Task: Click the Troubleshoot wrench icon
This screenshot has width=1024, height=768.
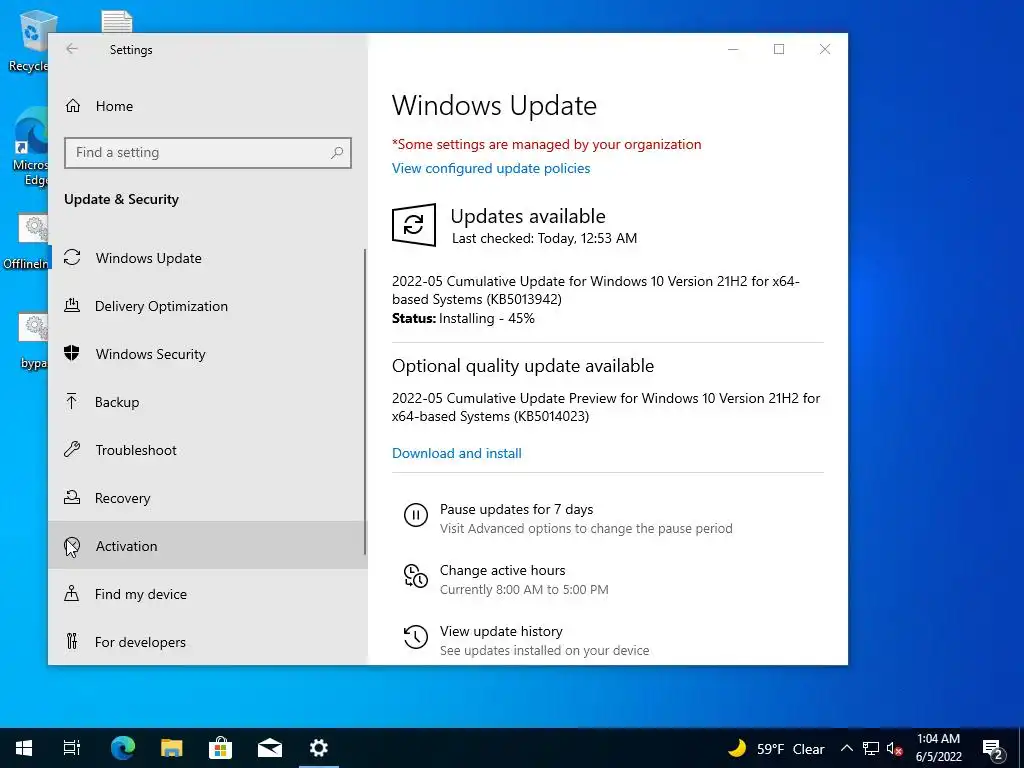Action: click(x=72, y=449)
